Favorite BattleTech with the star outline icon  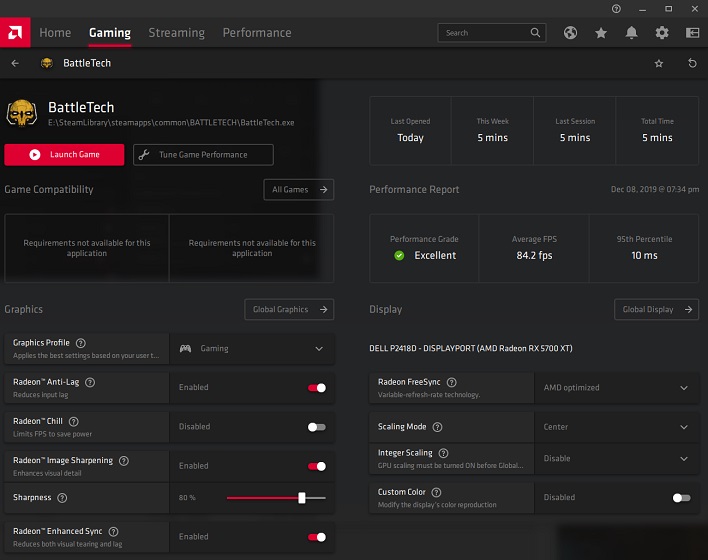click(659, 63)
